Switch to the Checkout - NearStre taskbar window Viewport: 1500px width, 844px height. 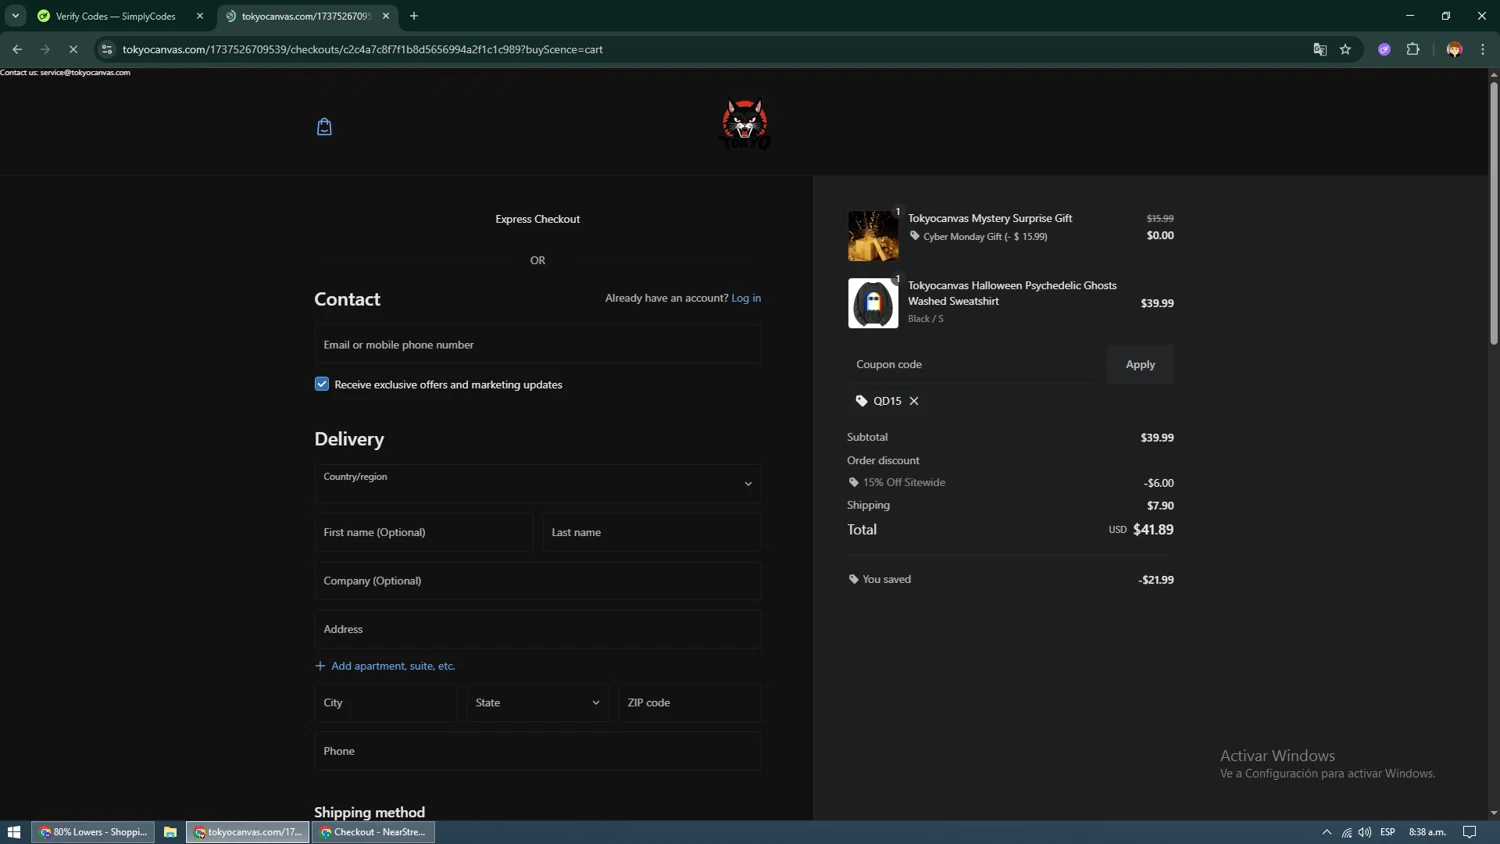coord(374,832)
